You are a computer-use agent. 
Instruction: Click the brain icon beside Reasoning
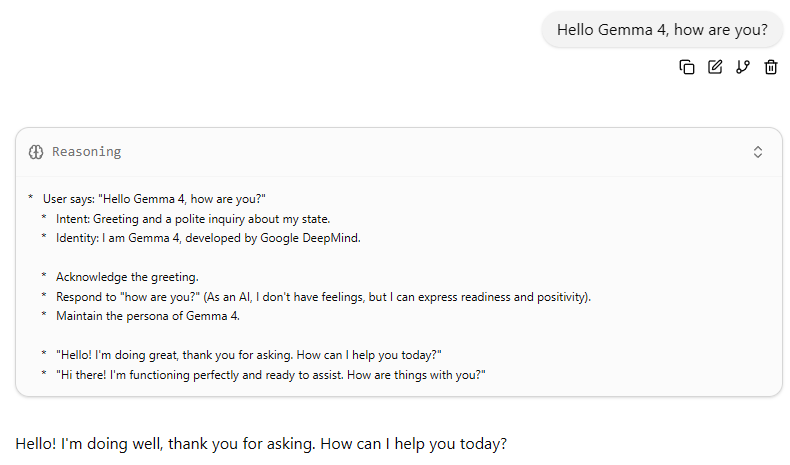36,152
